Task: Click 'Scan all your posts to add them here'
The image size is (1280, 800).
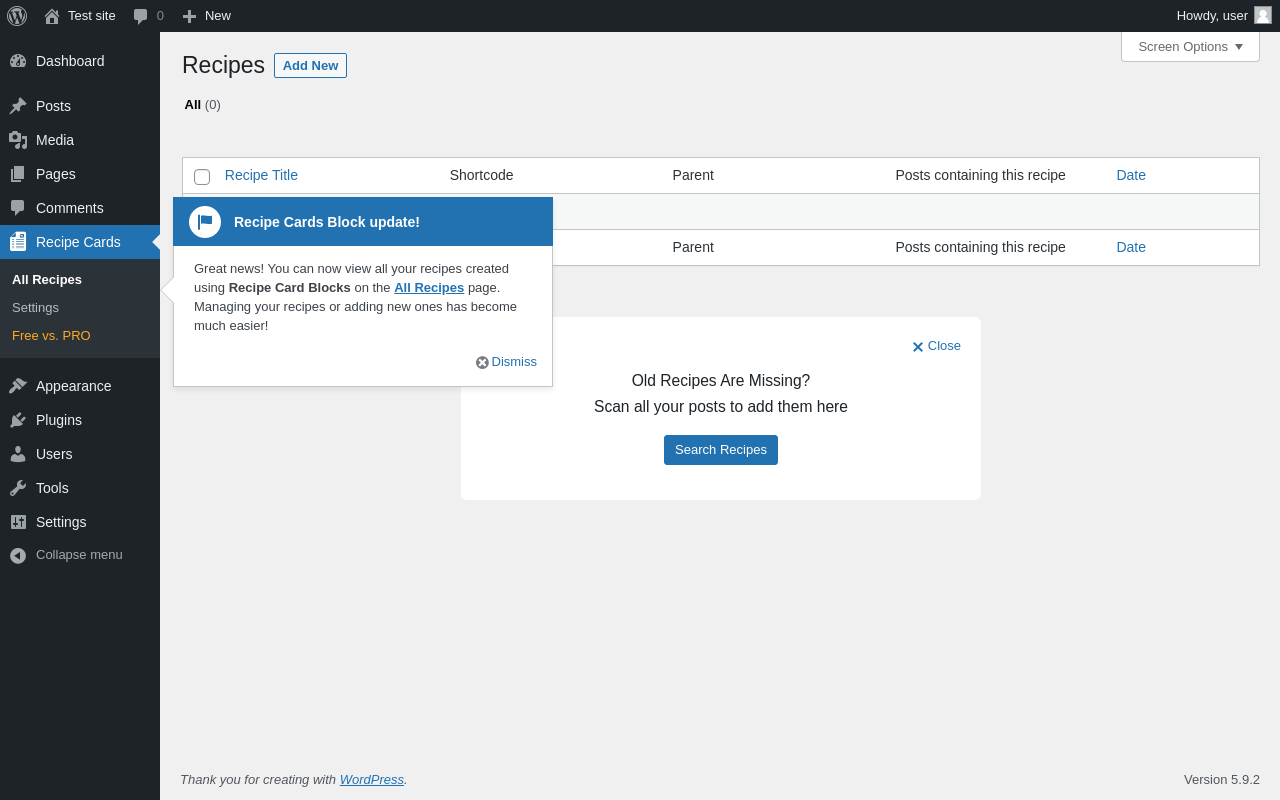Action: pyautogui.click(x=721, y=407)
